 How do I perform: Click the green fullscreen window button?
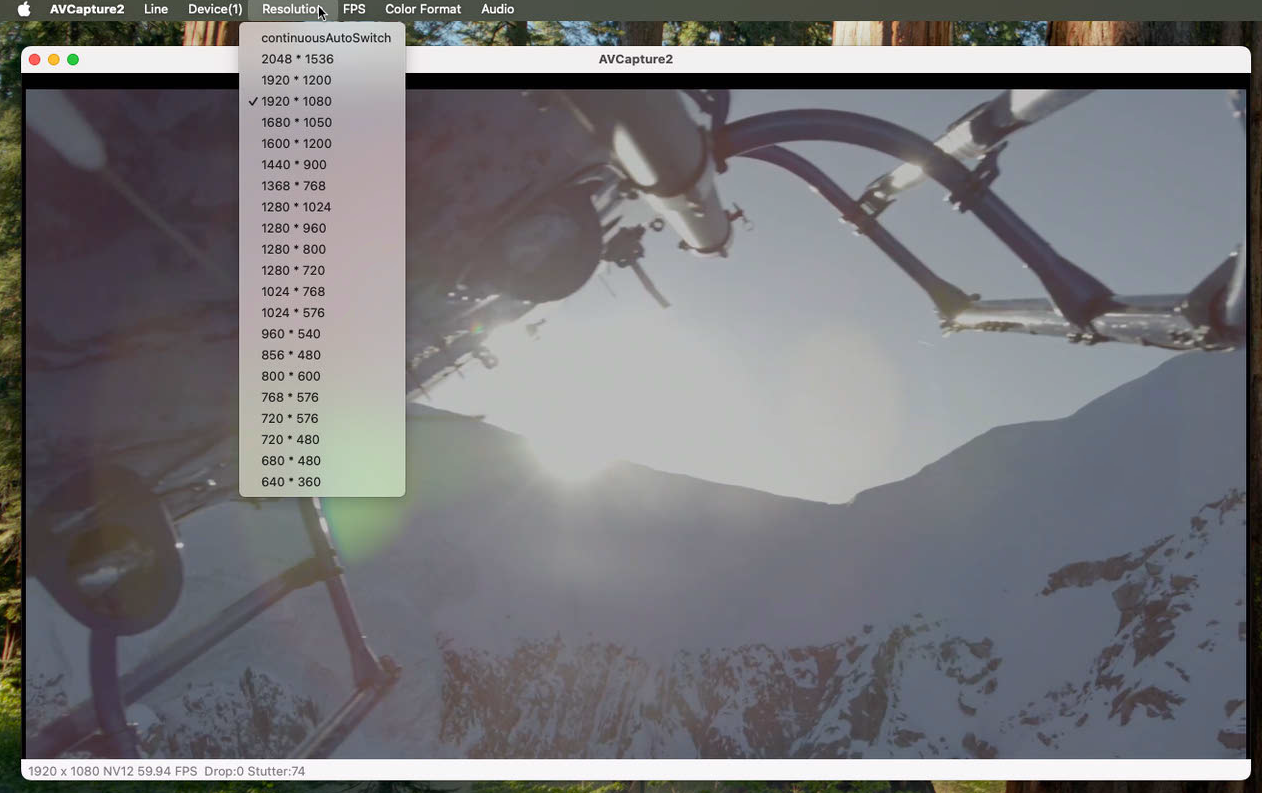[73, 60]
